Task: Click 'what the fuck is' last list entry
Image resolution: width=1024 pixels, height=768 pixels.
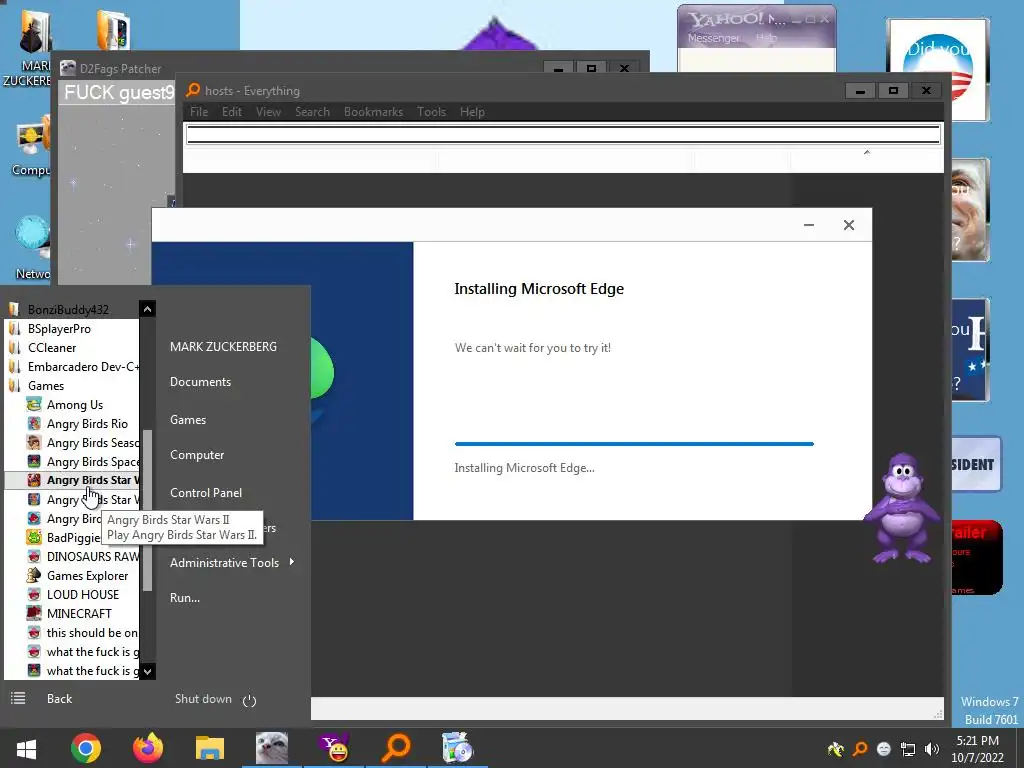Action: [x=91, y=671]
